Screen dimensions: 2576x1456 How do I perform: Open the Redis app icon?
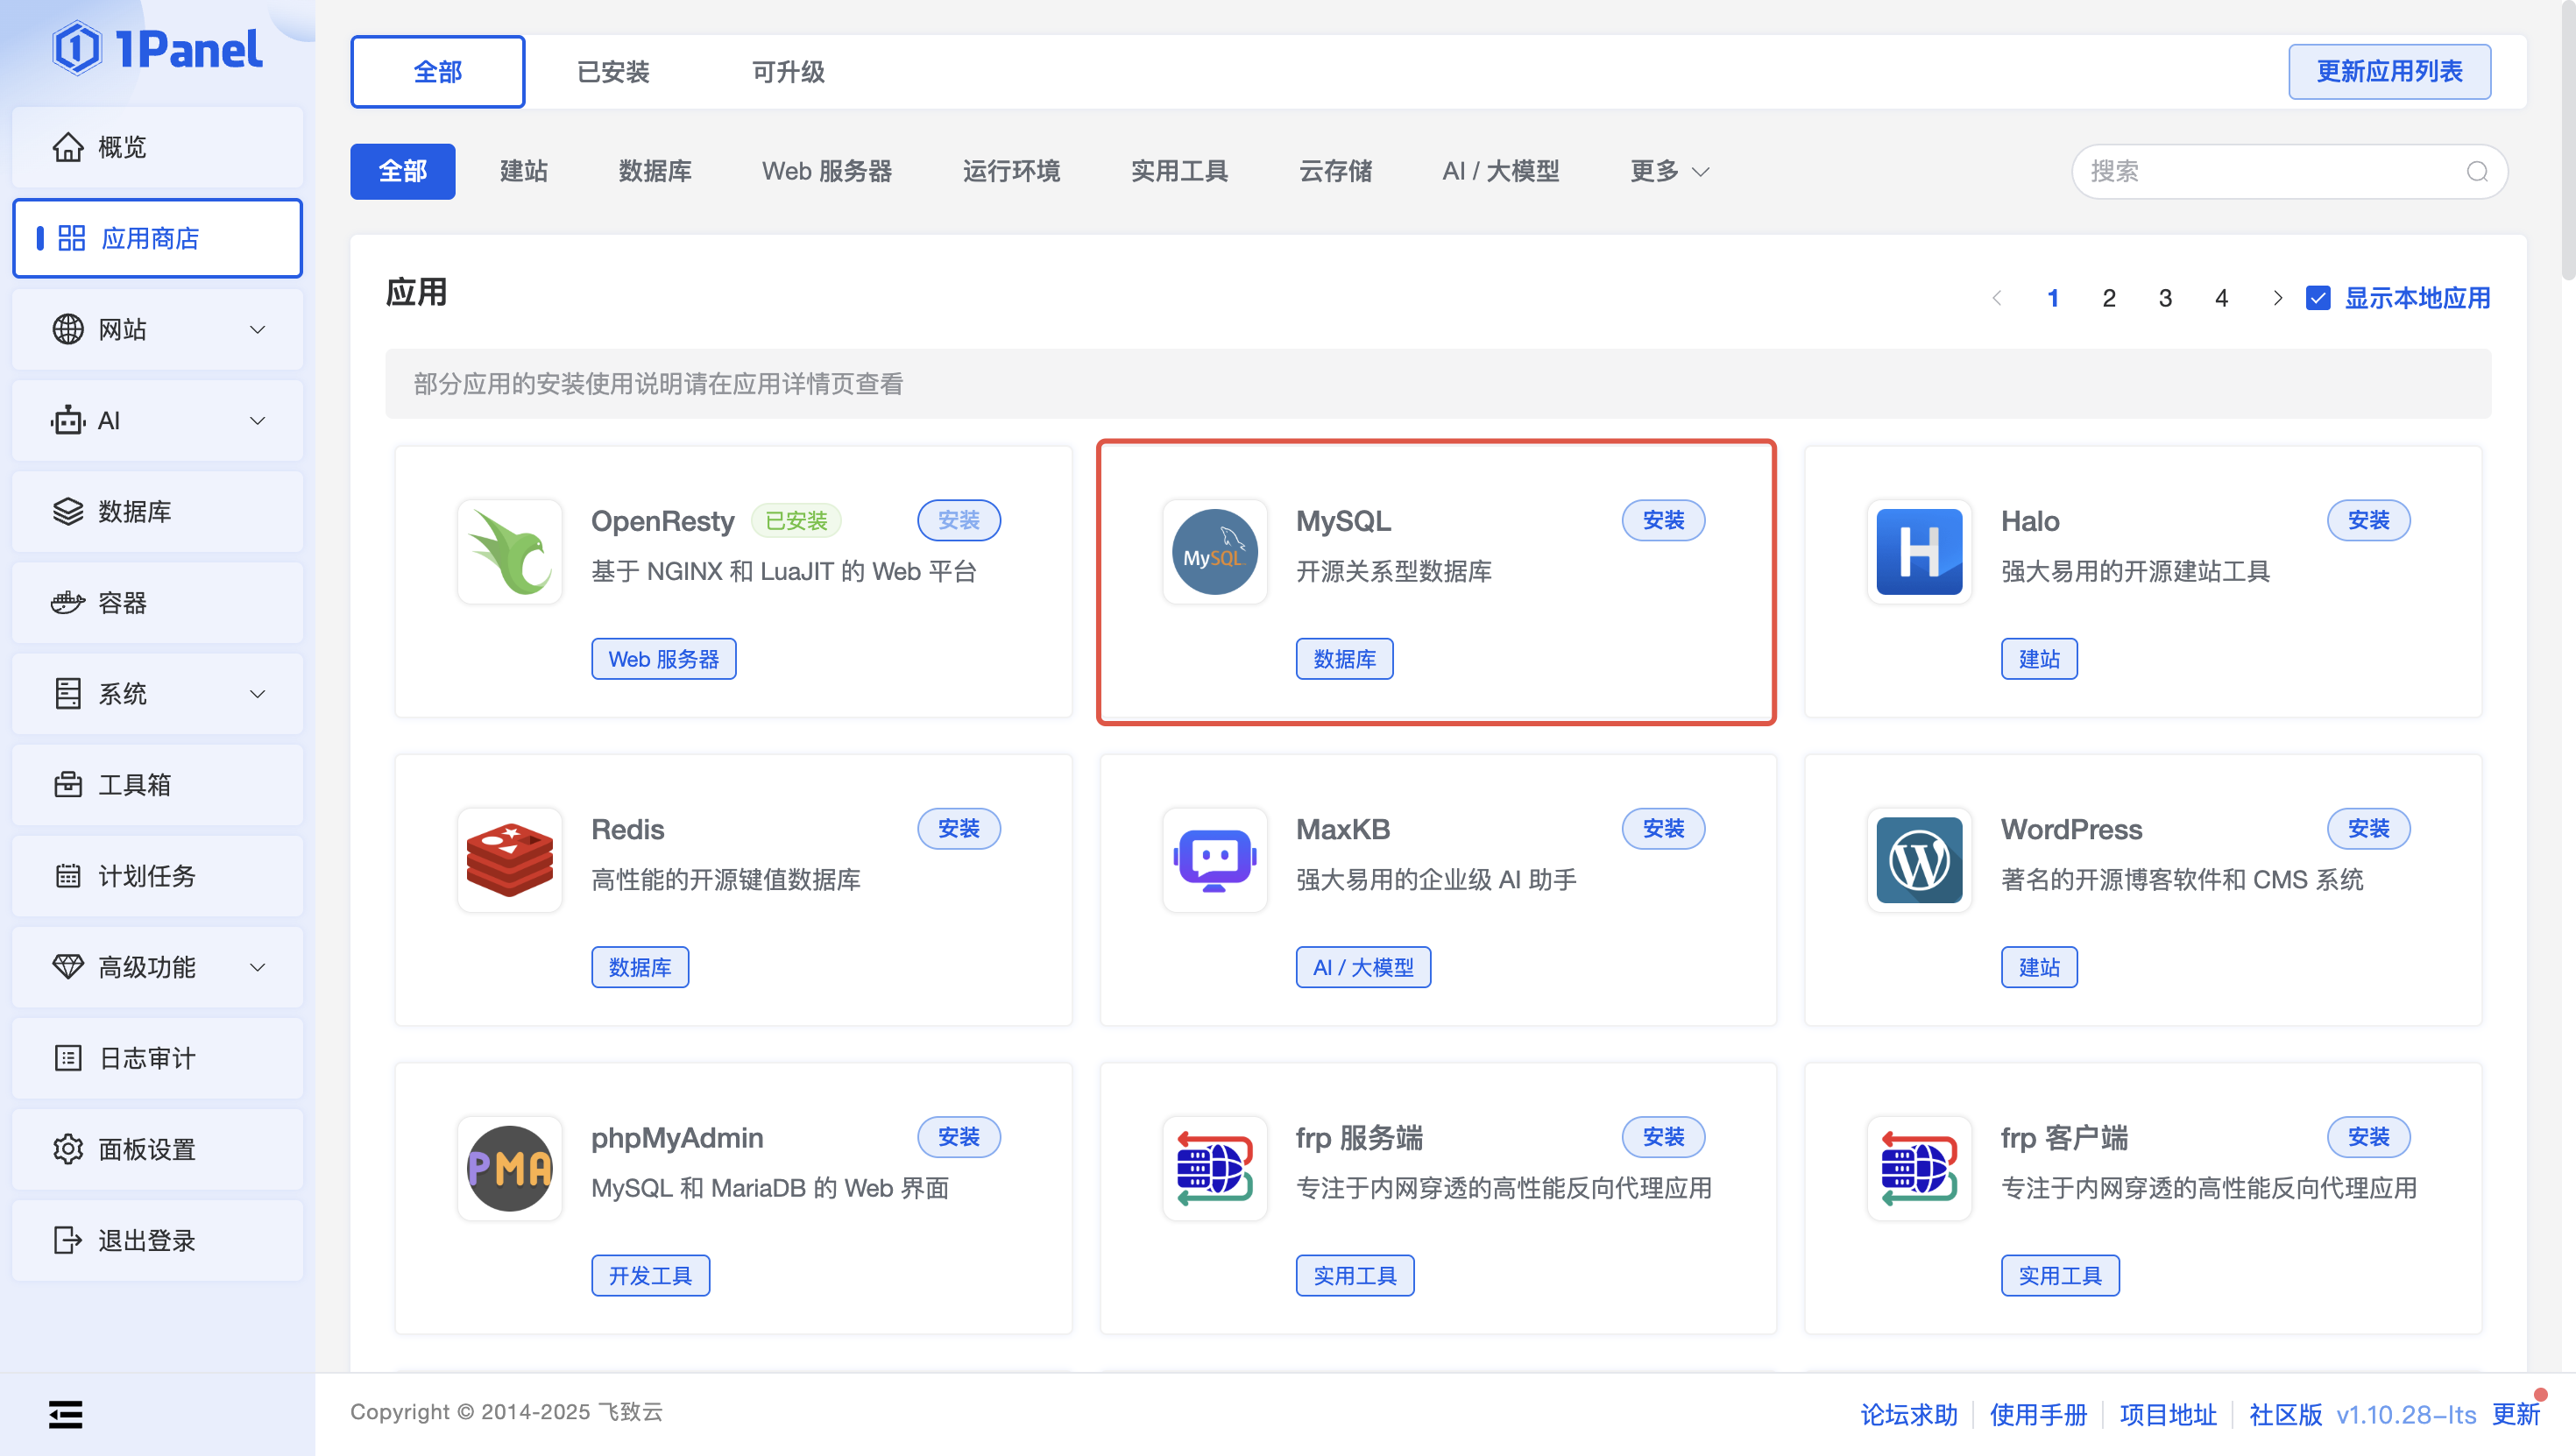[510, 860]
